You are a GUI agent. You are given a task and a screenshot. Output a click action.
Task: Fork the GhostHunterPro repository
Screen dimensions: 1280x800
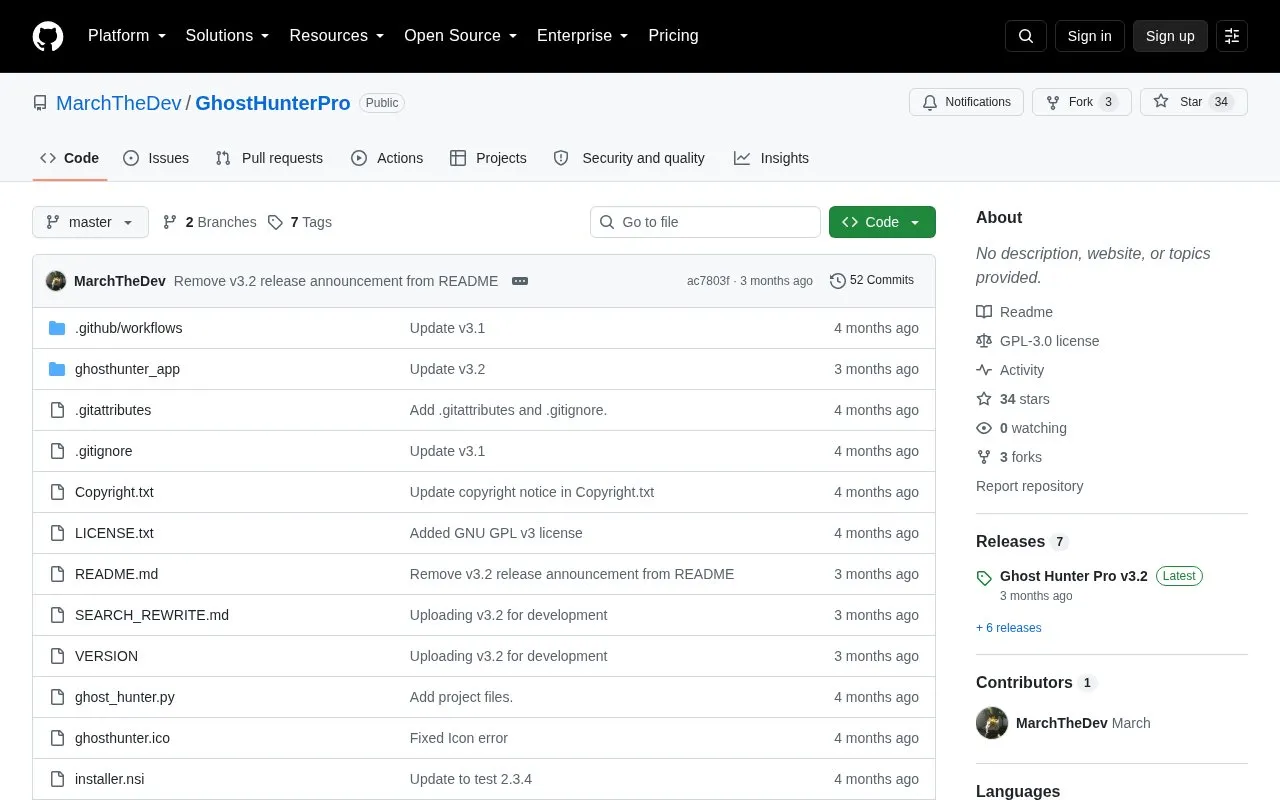[x=1082, y=102]
